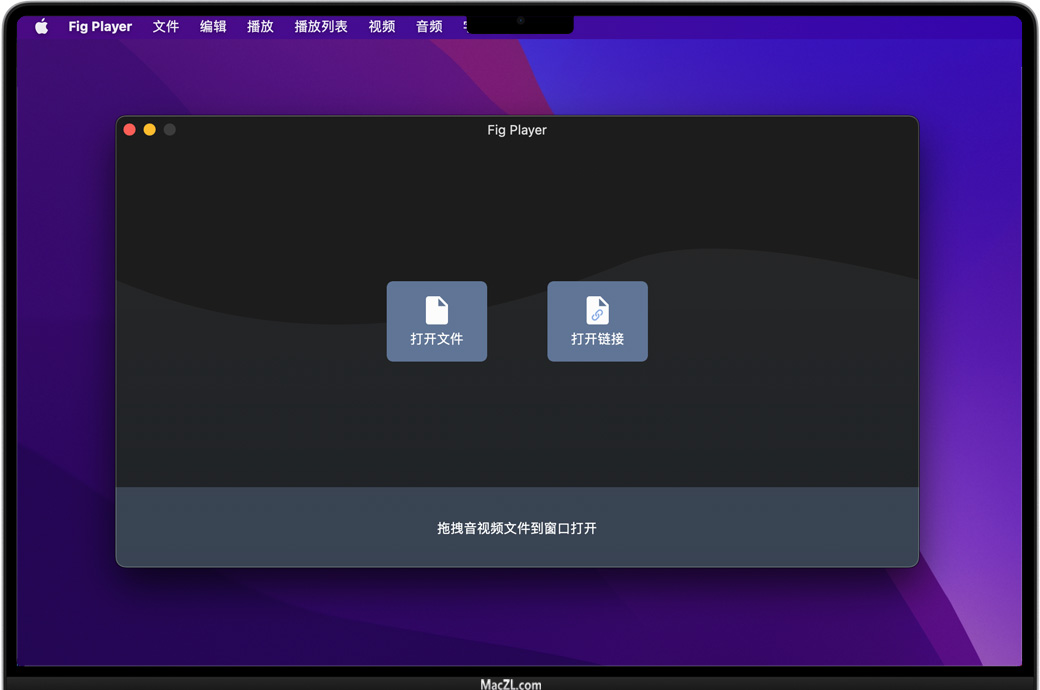The height and width of the screenshot is (690, 1040).
Task: Click the partially hidden menu after 音频
Action: point(465,27)
